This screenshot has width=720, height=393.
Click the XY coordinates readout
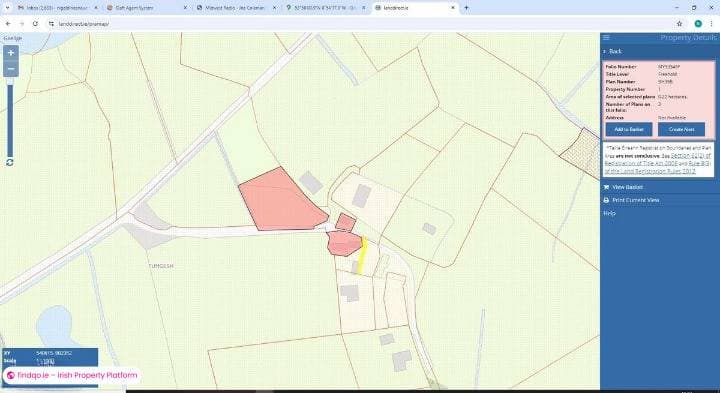point(53,353)
